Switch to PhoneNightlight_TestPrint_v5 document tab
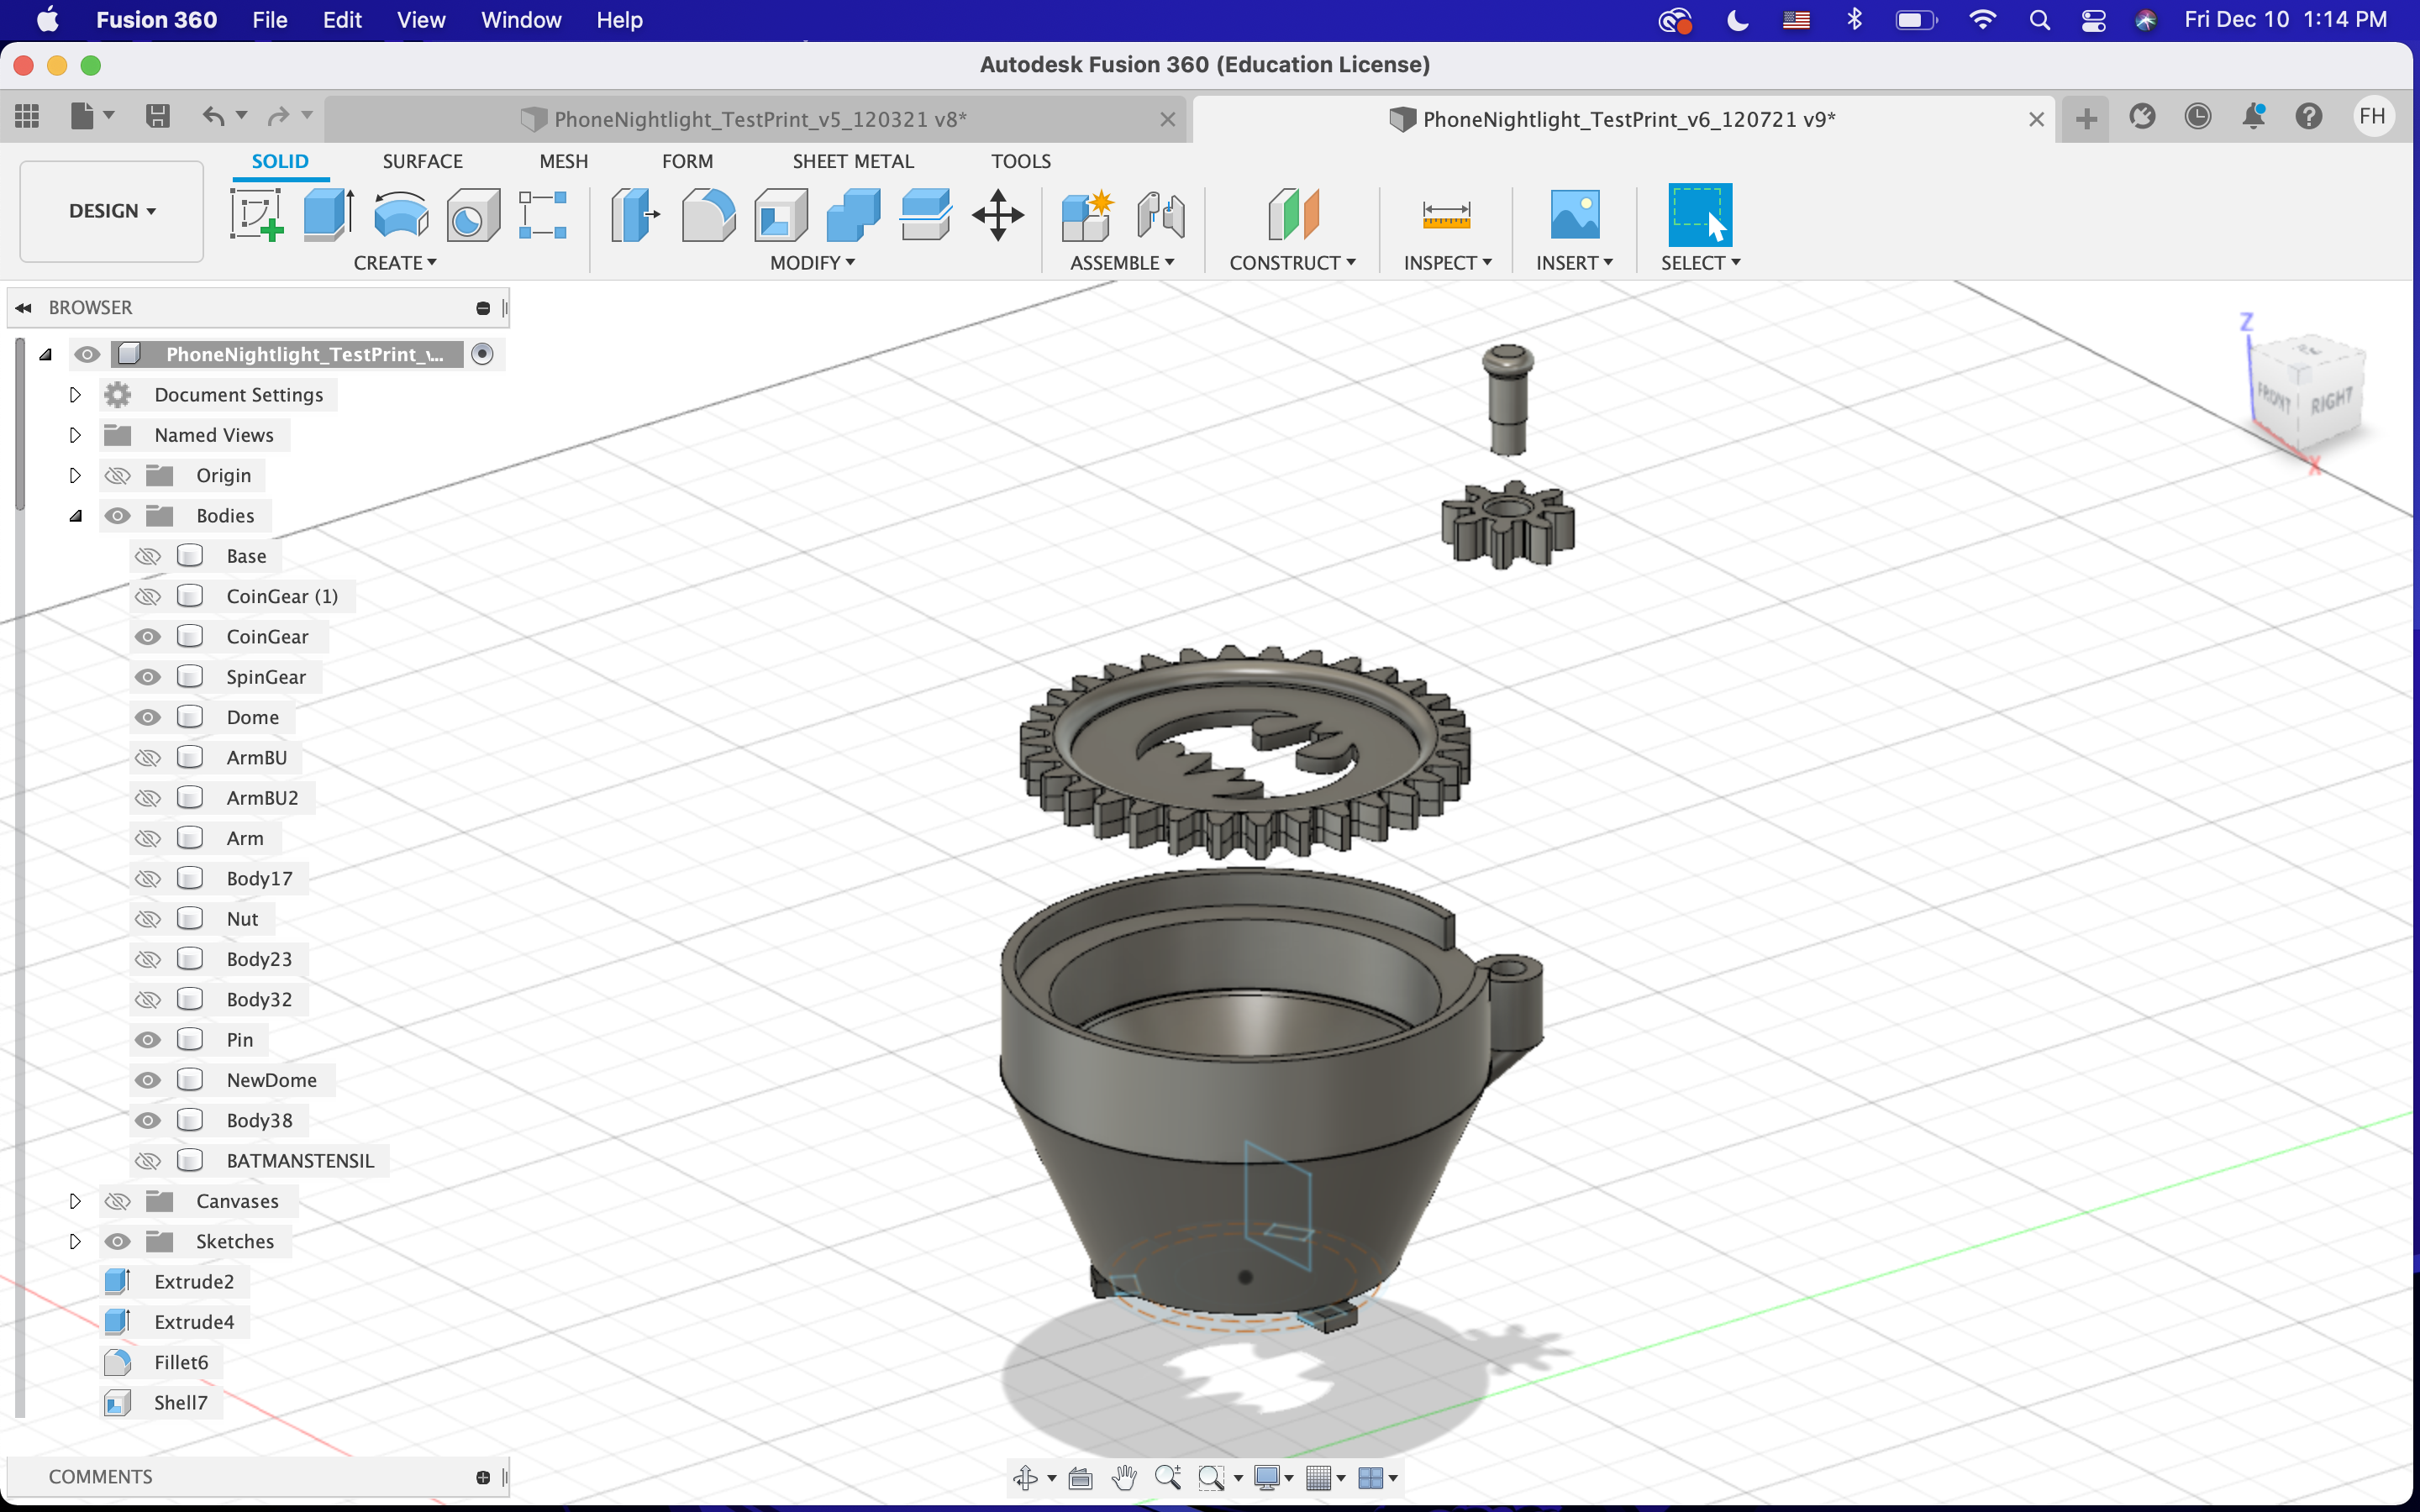 pos(756,119)
